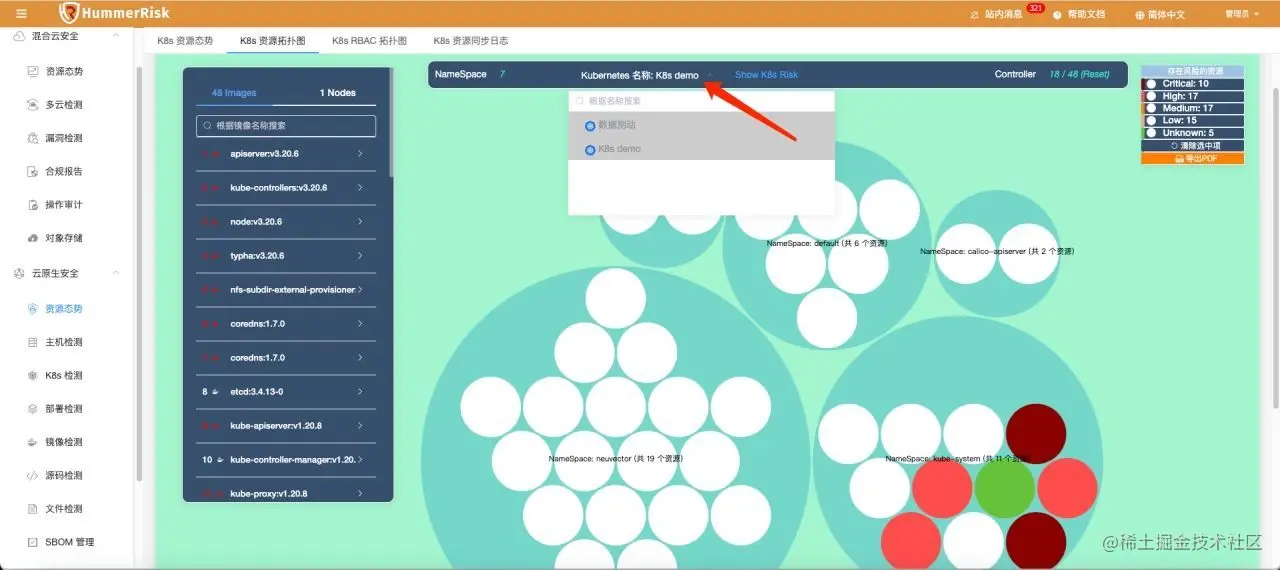The width and height of the screenshot is (1280, 570).
Task: Expand the kube-controllers:v3.20.6 image row
Action: (x=285, y=188)
